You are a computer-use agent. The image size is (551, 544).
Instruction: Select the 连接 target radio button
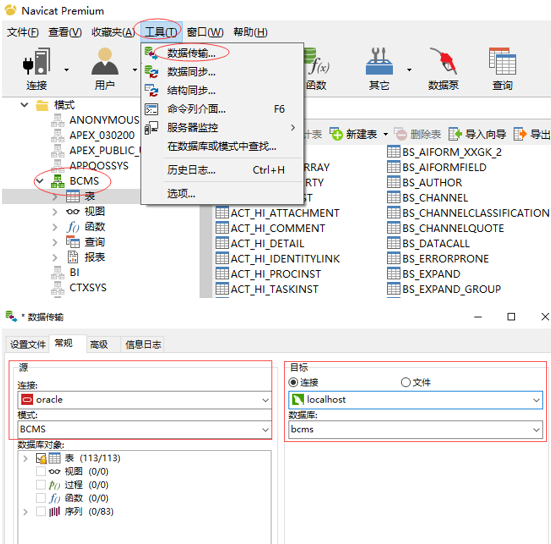[293, 382]
